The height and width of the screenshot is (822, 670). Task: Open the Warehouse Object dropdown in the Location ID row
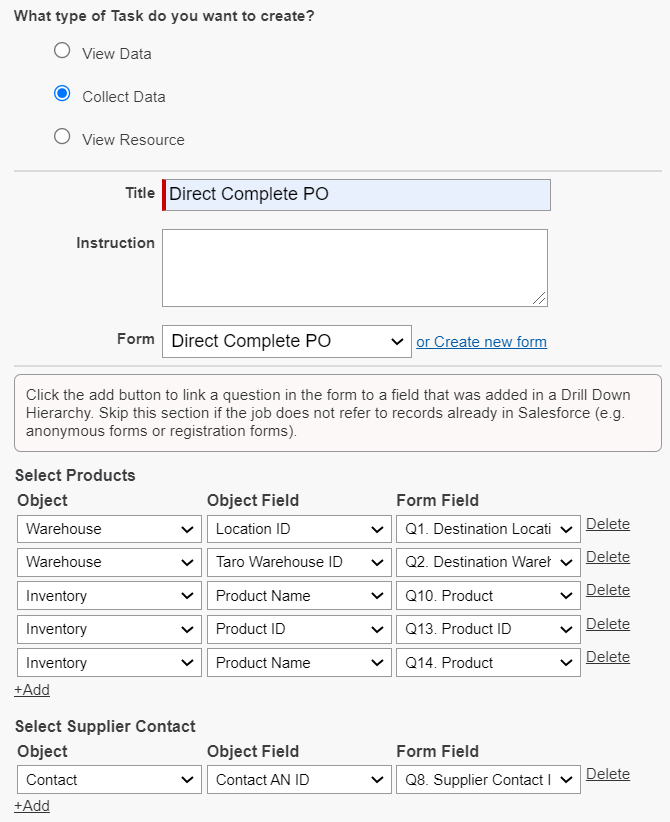point(109,529)
